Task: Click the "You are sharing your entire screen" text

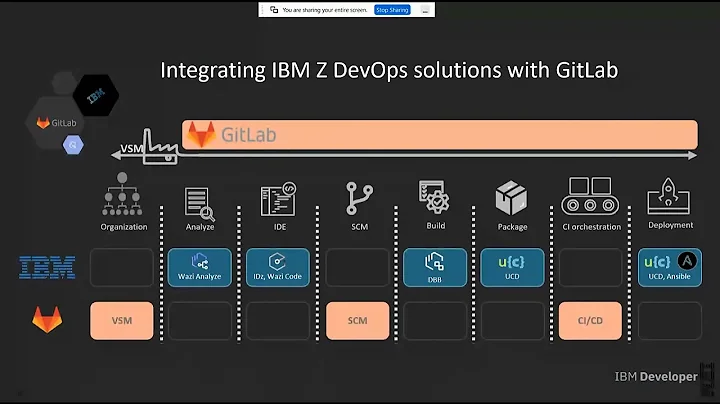Action: point(325,10)
